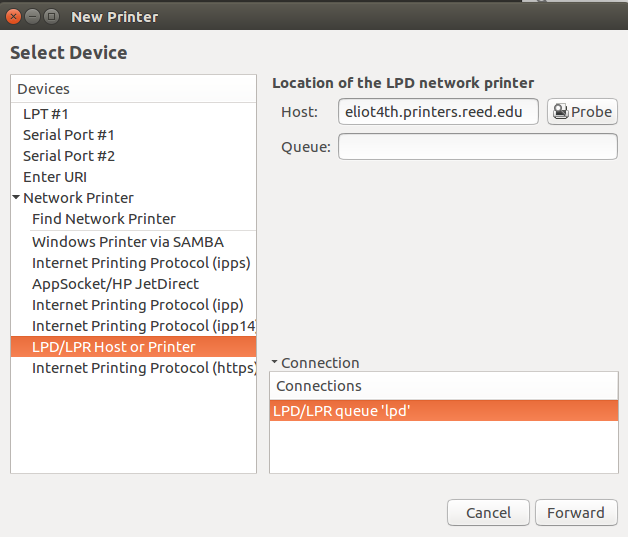Select Enter URI option
The width and height of the screenshot is (628, 537).
[x=55, y=177]
